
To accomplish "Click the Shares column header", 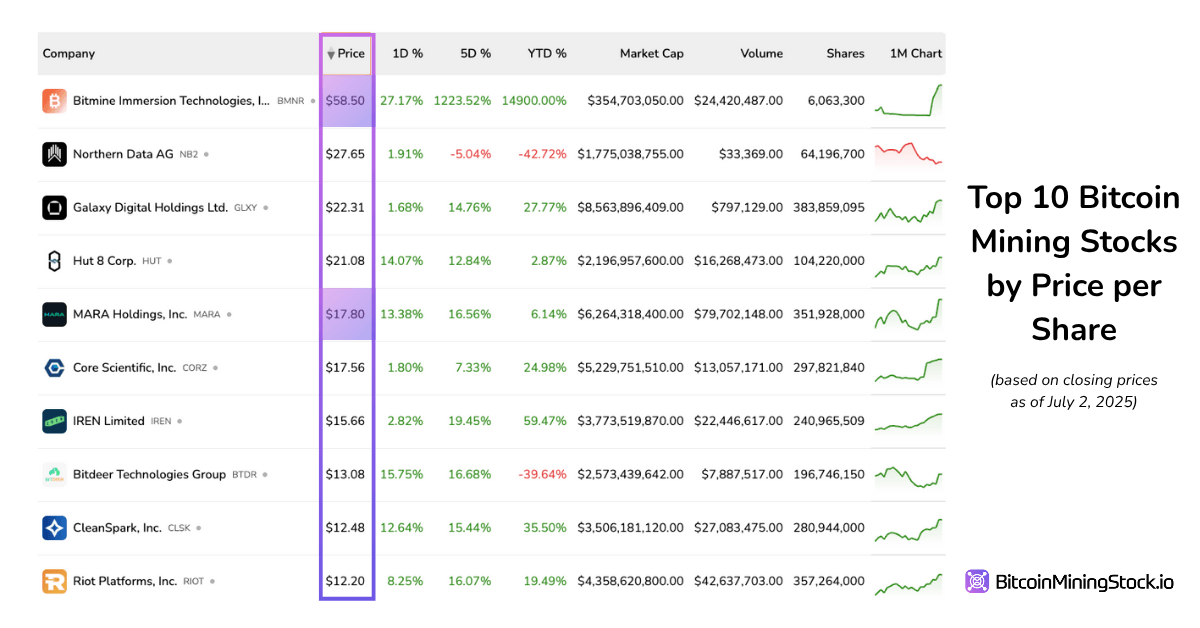I will [x=845, y=54].
